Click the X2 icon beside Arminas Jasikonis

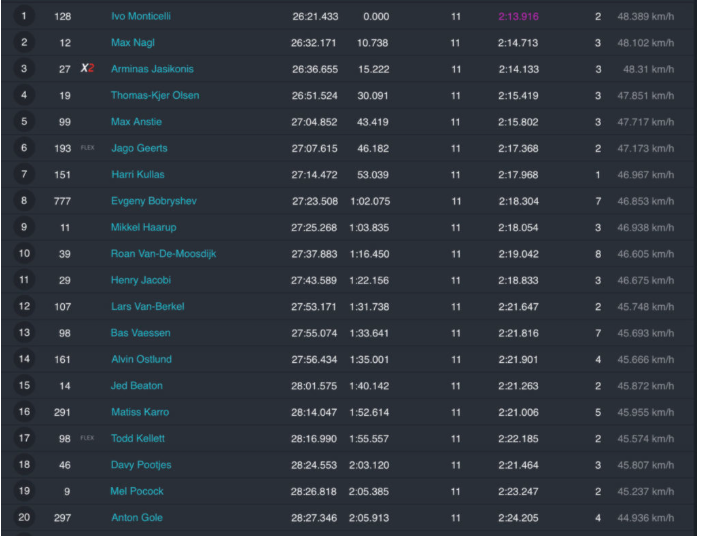click(87, 69)
